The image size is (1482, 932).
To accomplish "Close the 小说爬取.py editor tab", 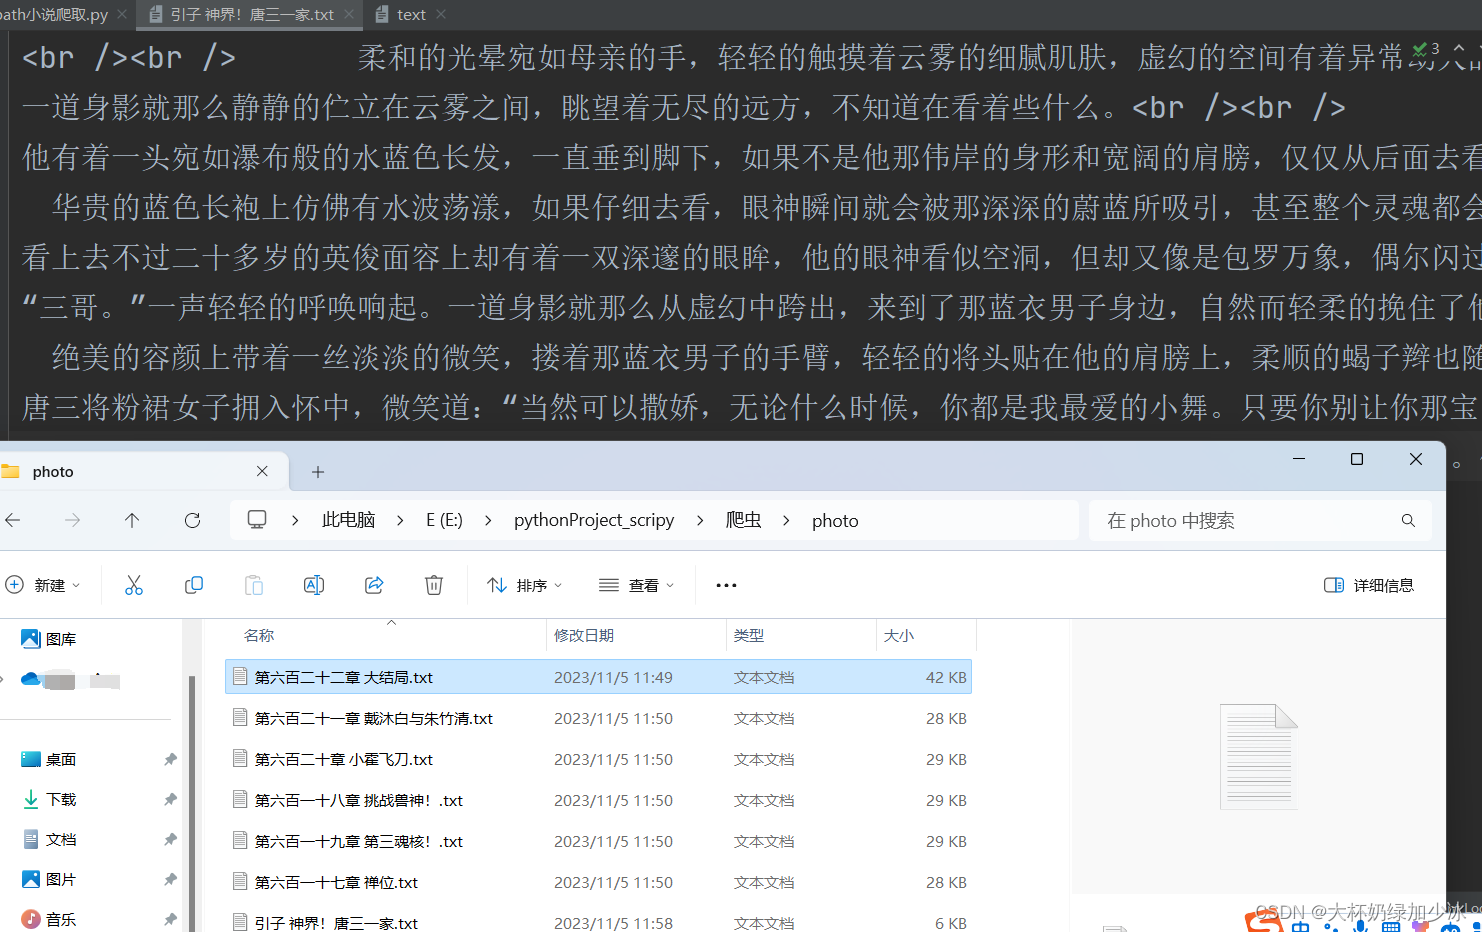I will [122, 14].
